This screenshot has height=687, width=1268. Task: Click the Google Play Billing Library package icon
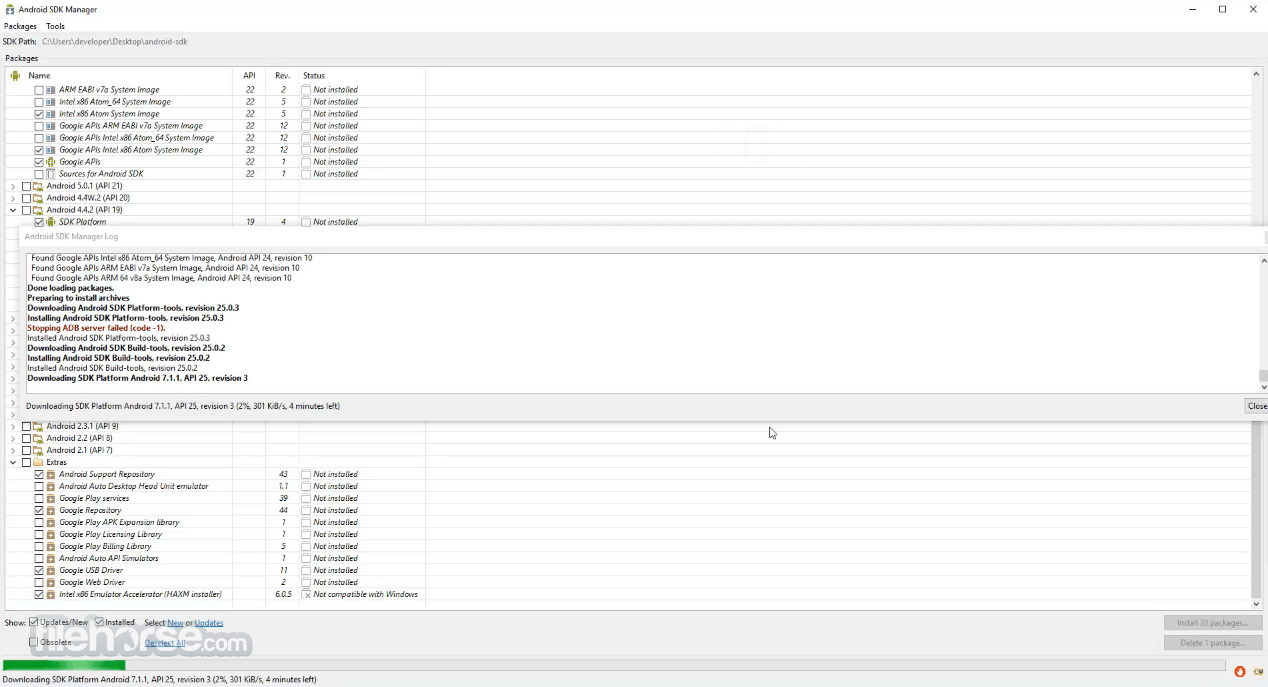tap(51, 546)
